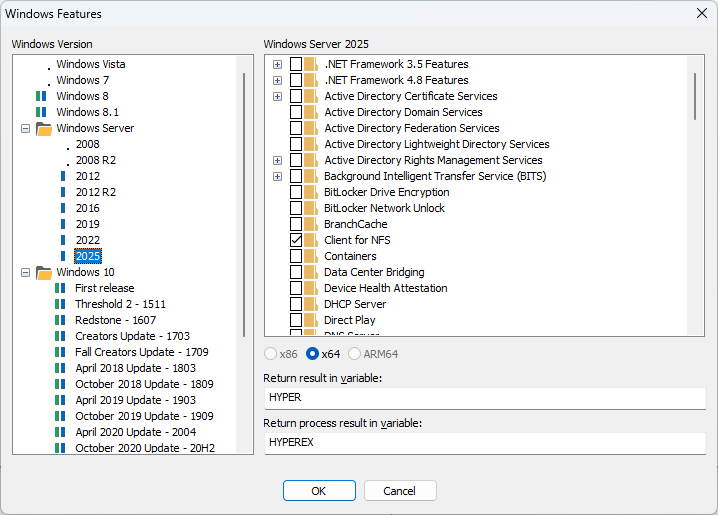Screen dimensions: 718x515
Task: Click the Return process result variable field
Action: coord(485,443)
